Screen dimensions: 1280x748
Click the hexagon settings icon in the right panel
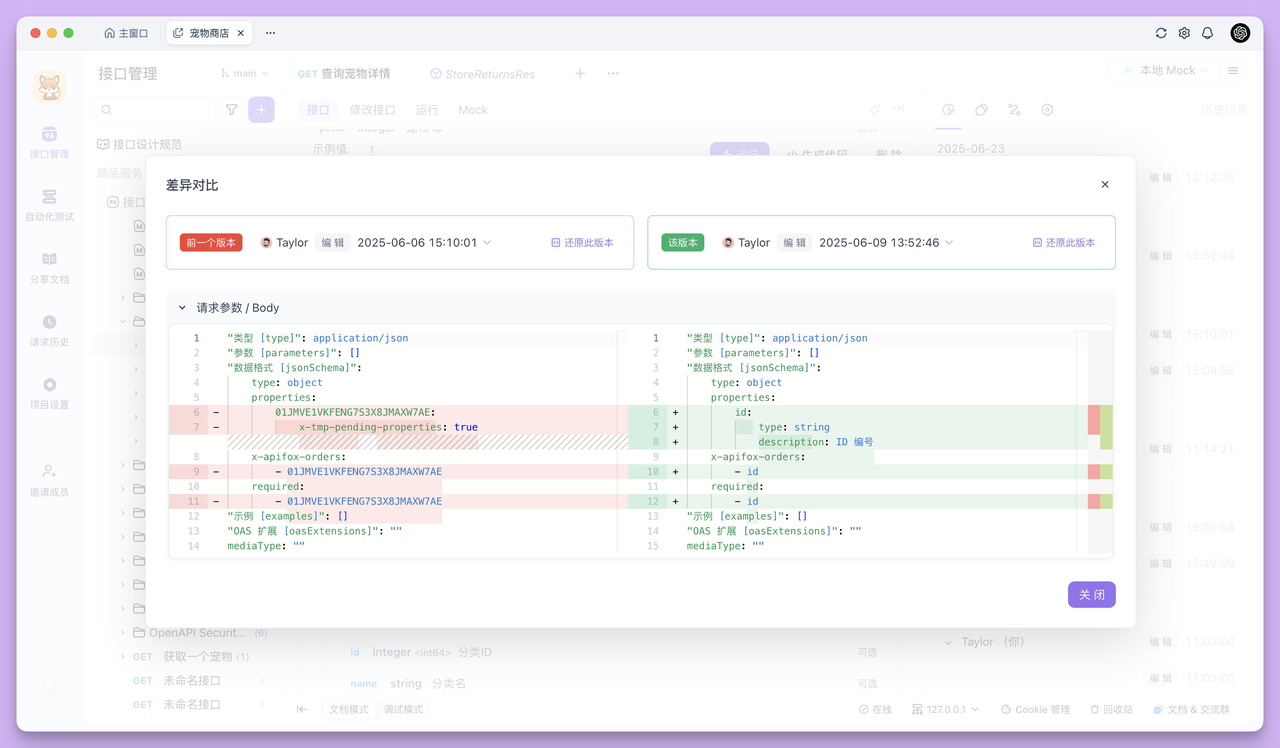pos(1047,110)
